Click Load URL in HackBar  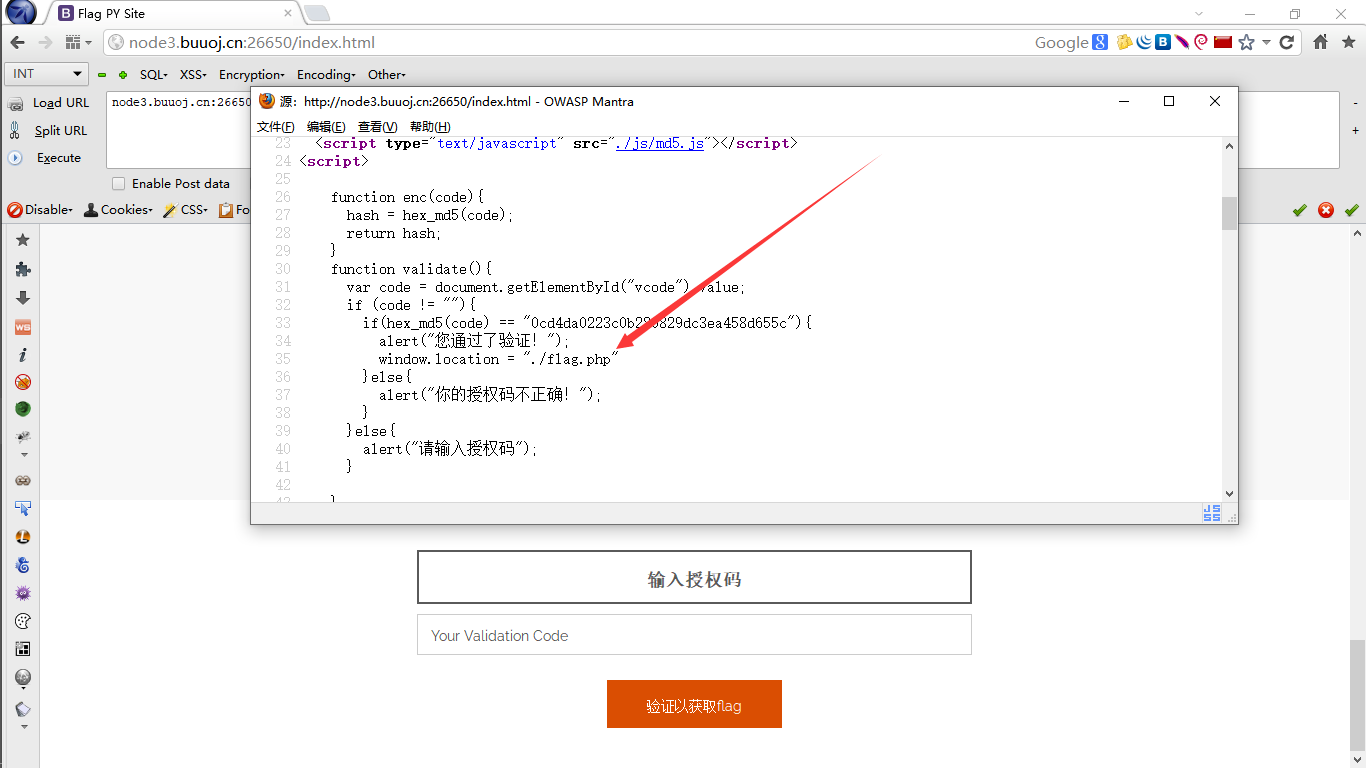tap(48, 103)
